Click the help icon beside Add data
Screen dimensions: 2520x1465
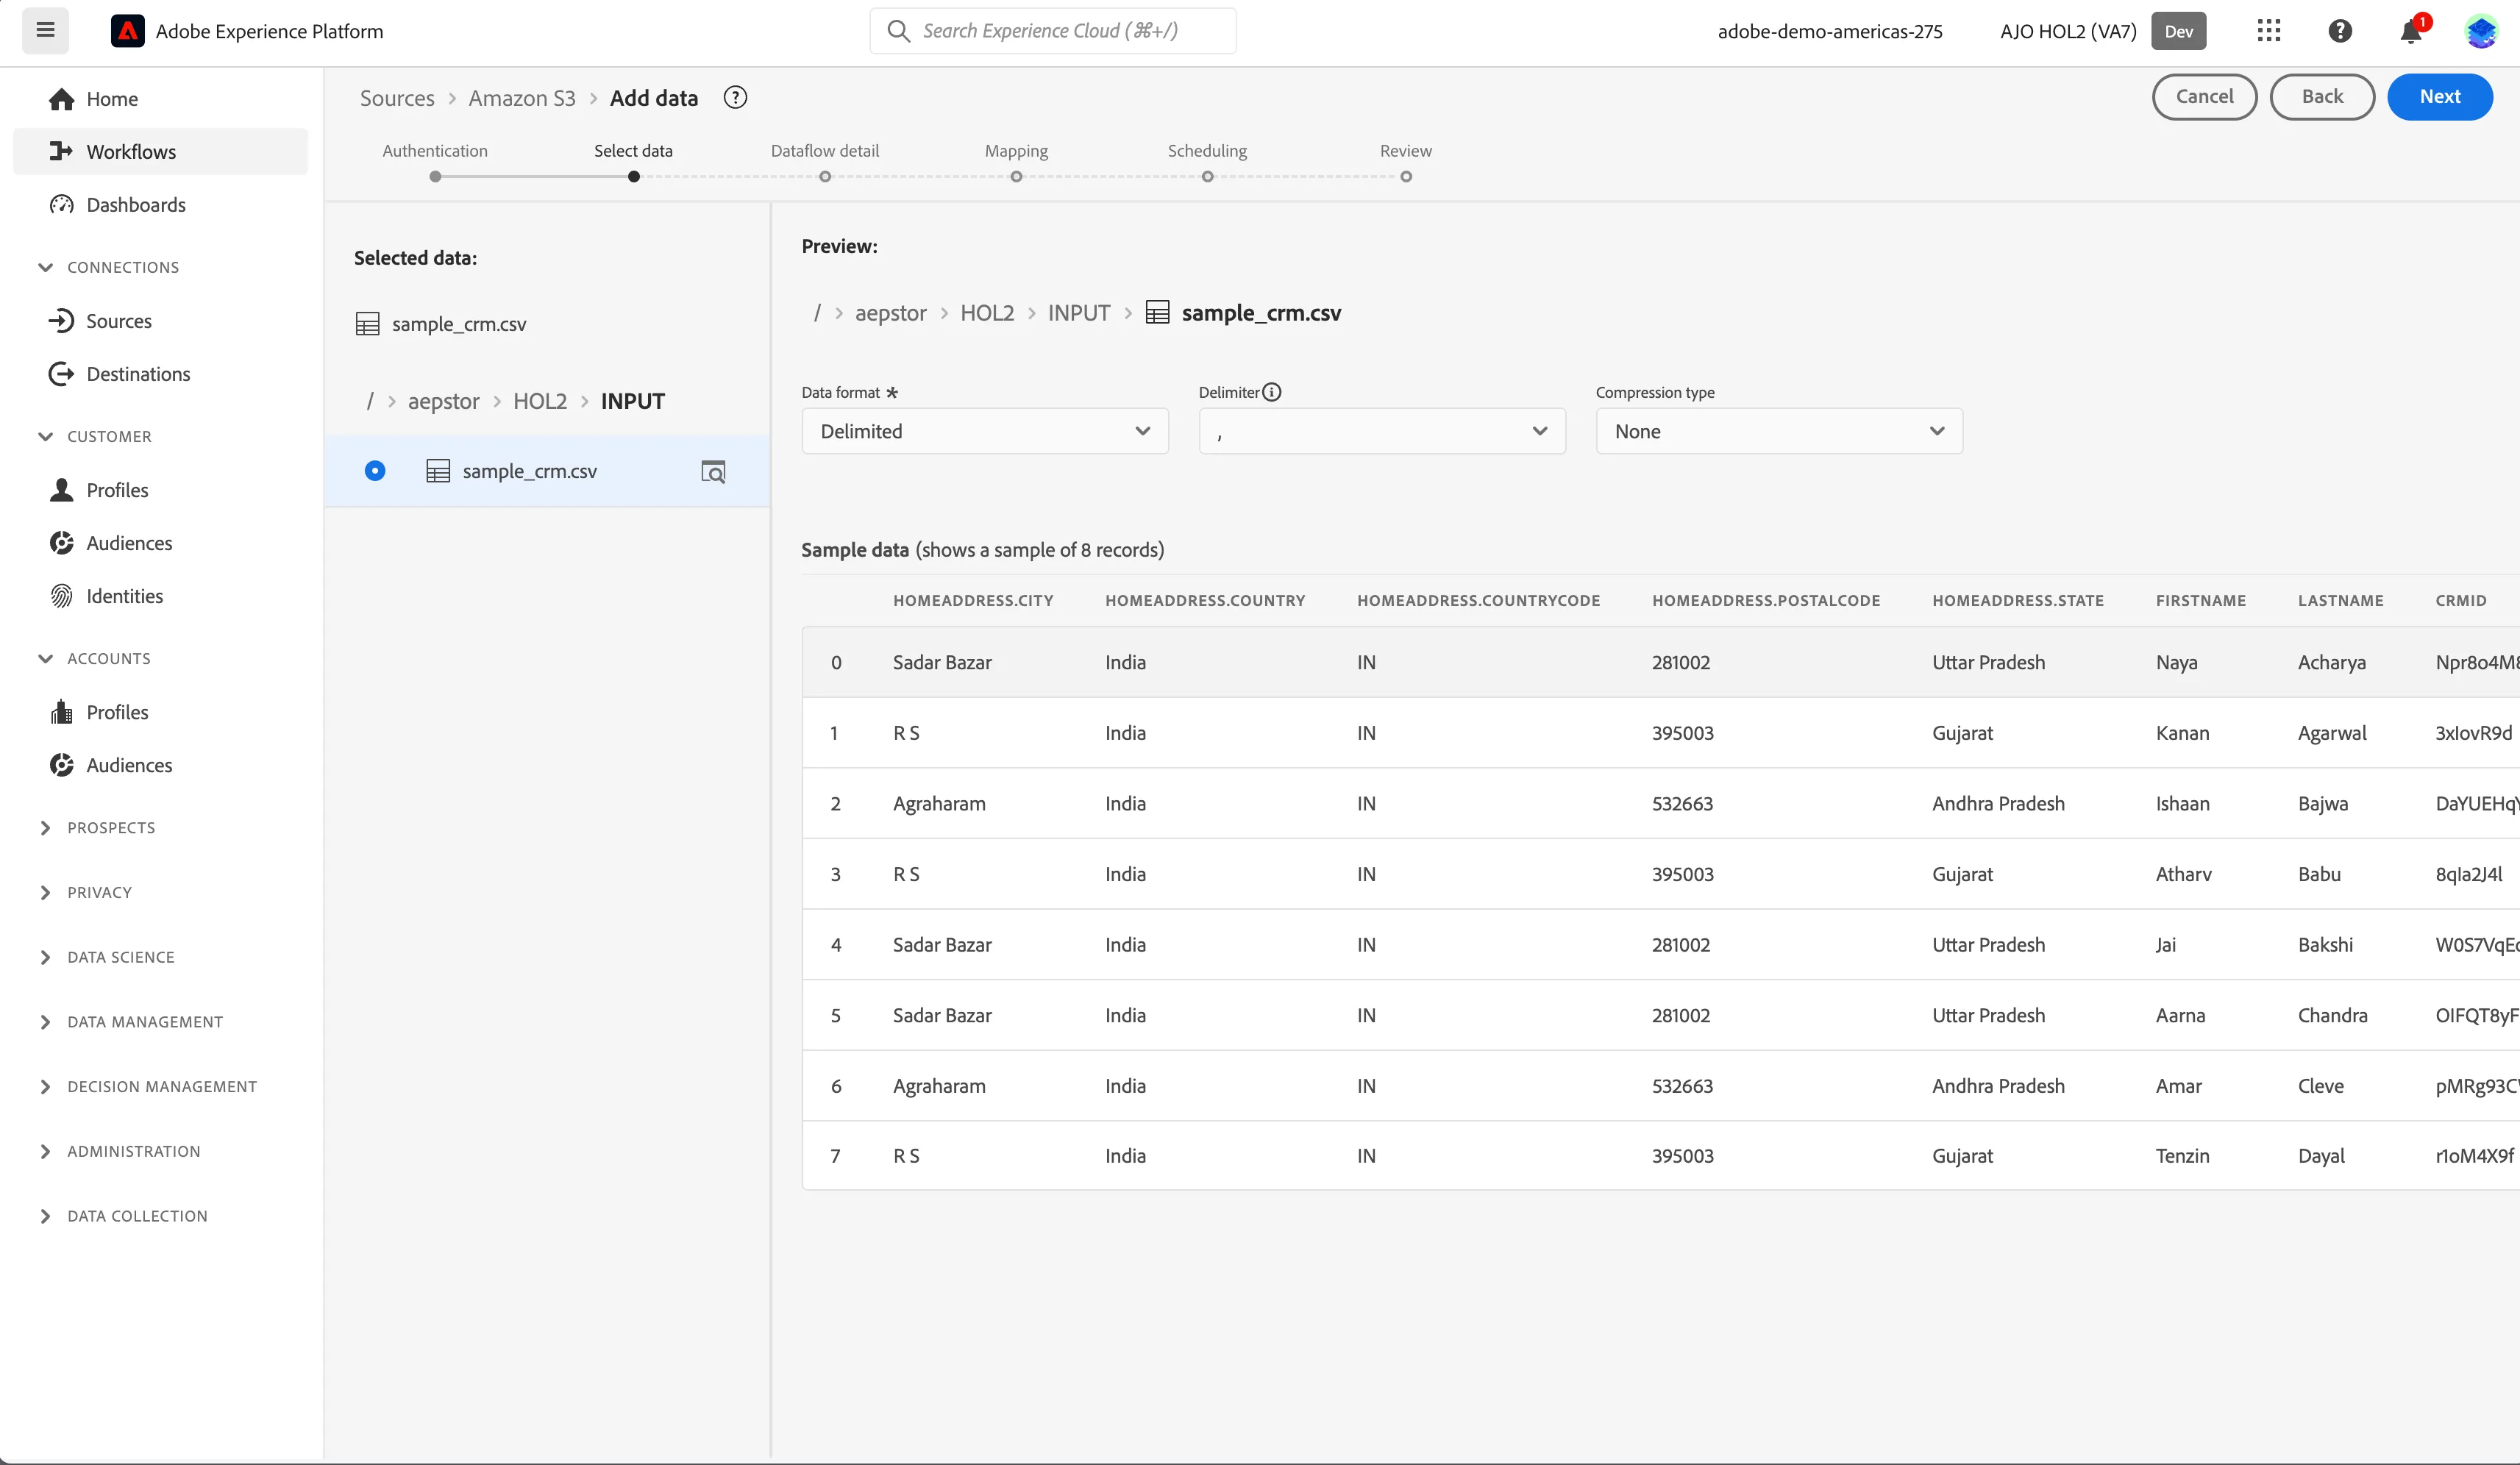(735, 97)
